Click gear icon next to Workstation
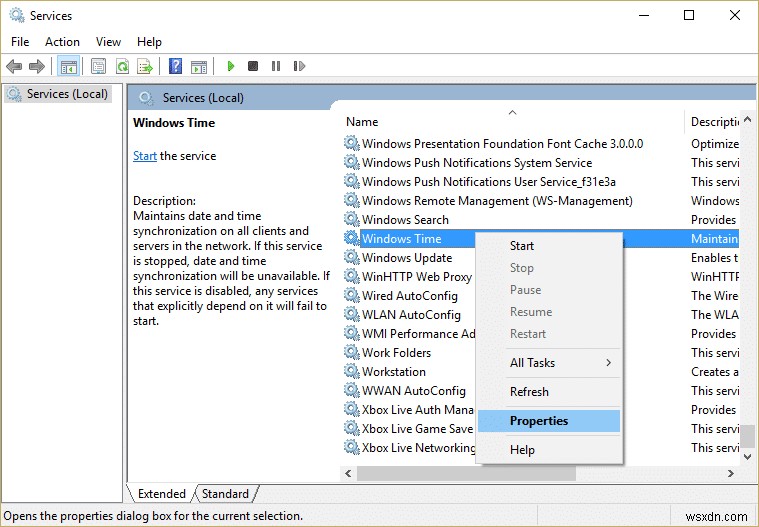The image size is (759, 527). click(x=352, y=371)
